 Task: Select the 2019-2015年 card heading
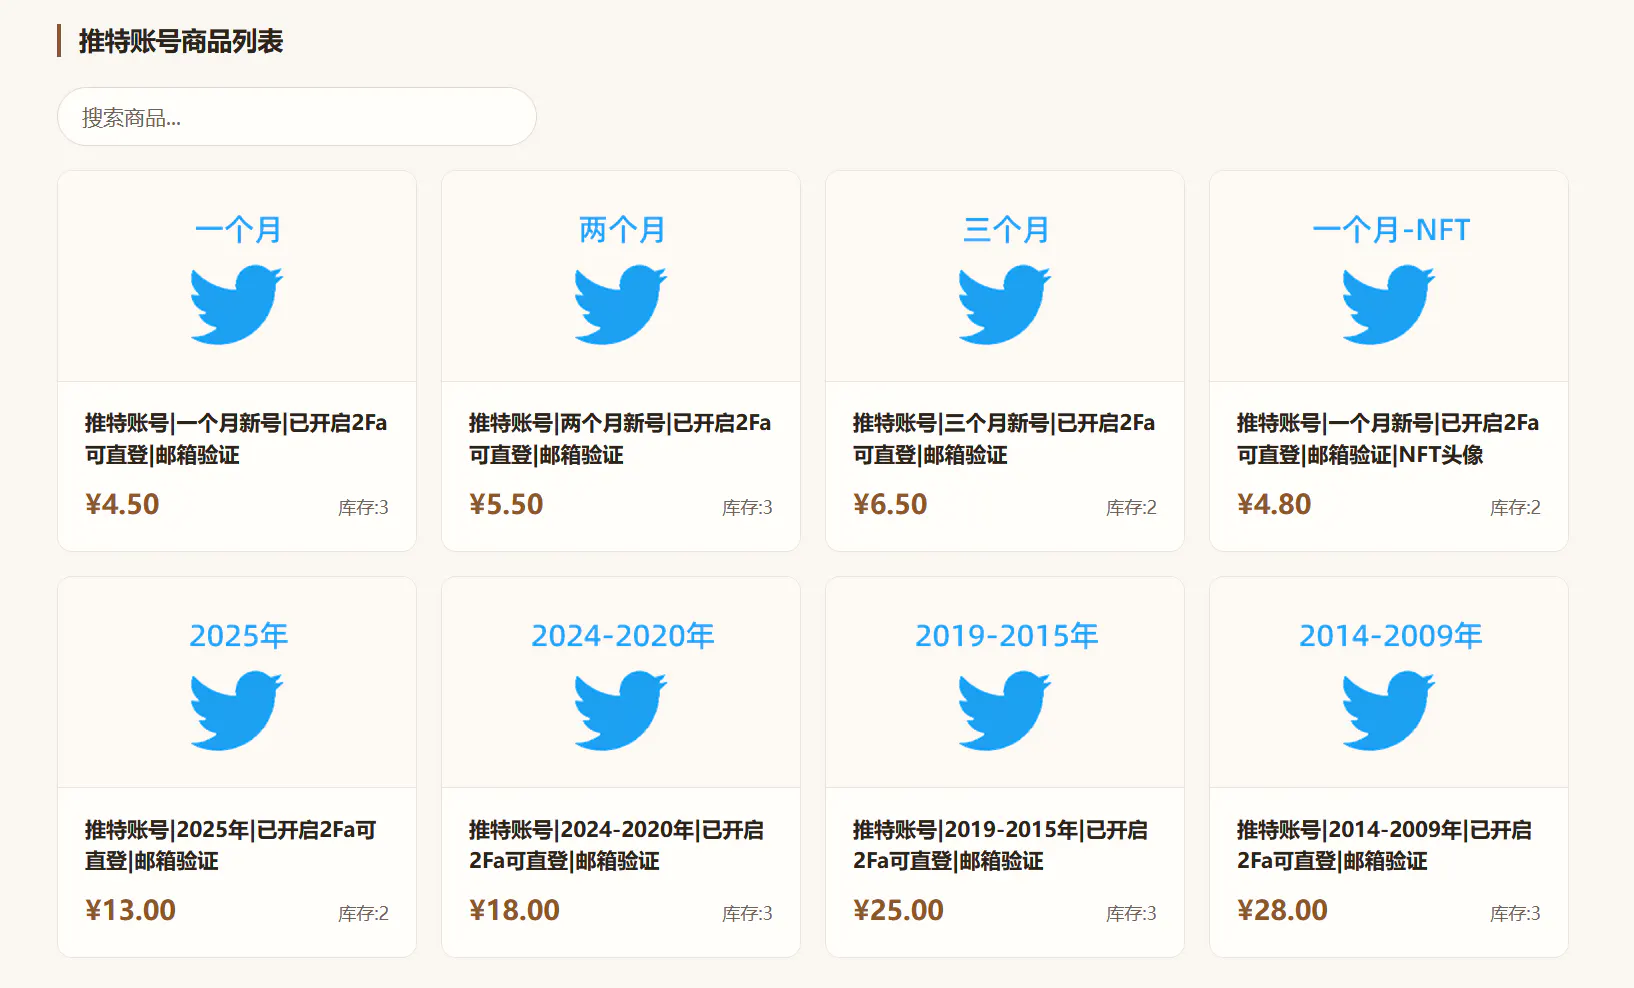tap(1006, 636)
